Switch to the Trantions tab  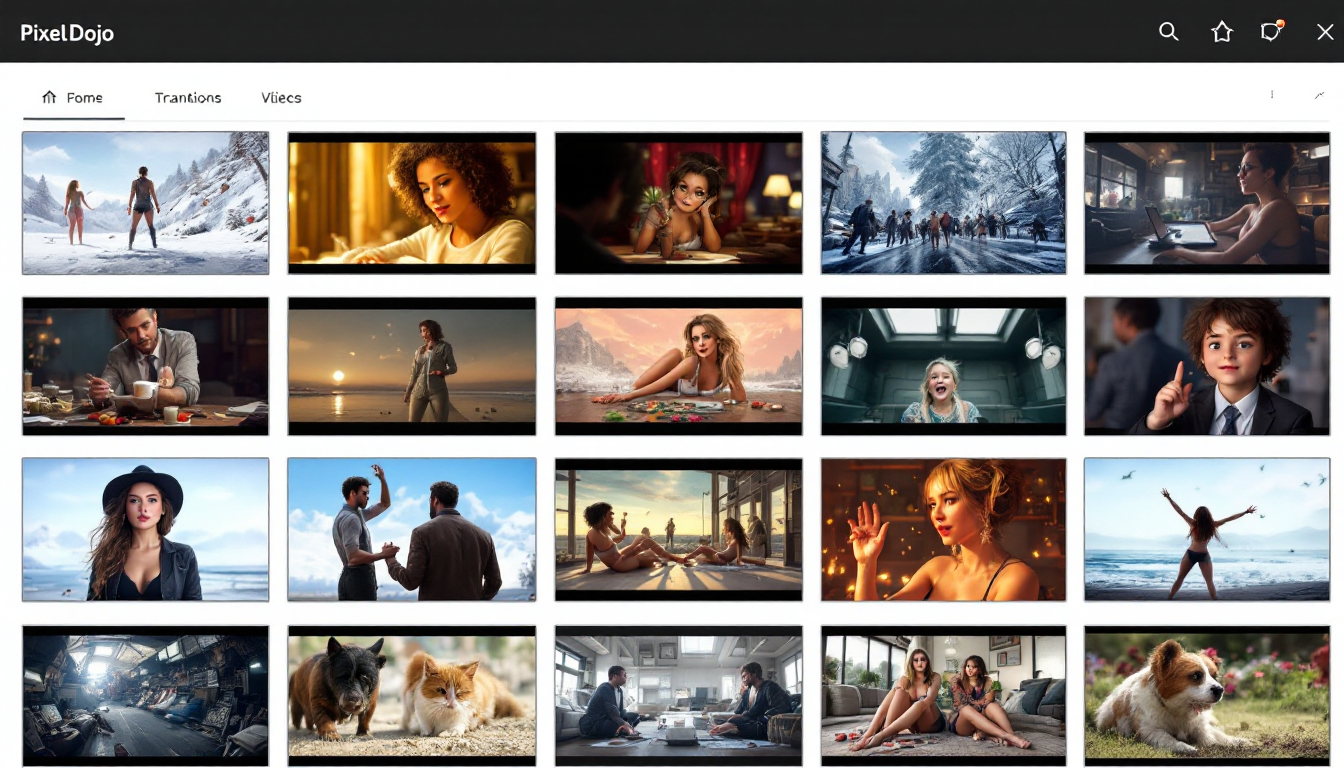click(187, 98)
